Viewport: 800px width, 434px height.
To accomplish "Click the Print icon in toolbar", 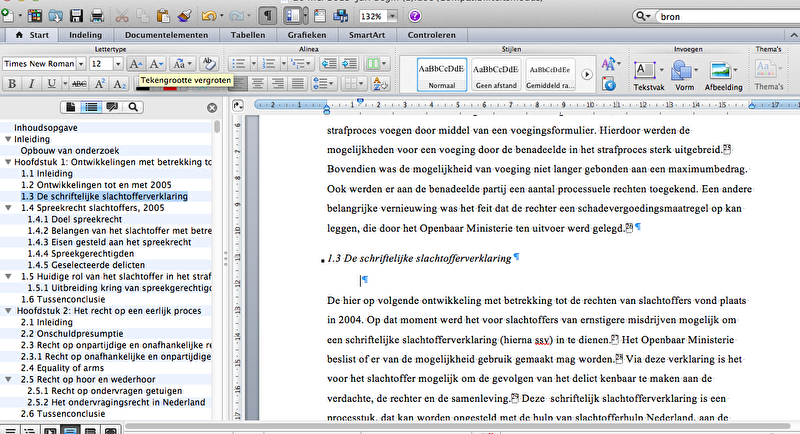I will 96,16.
